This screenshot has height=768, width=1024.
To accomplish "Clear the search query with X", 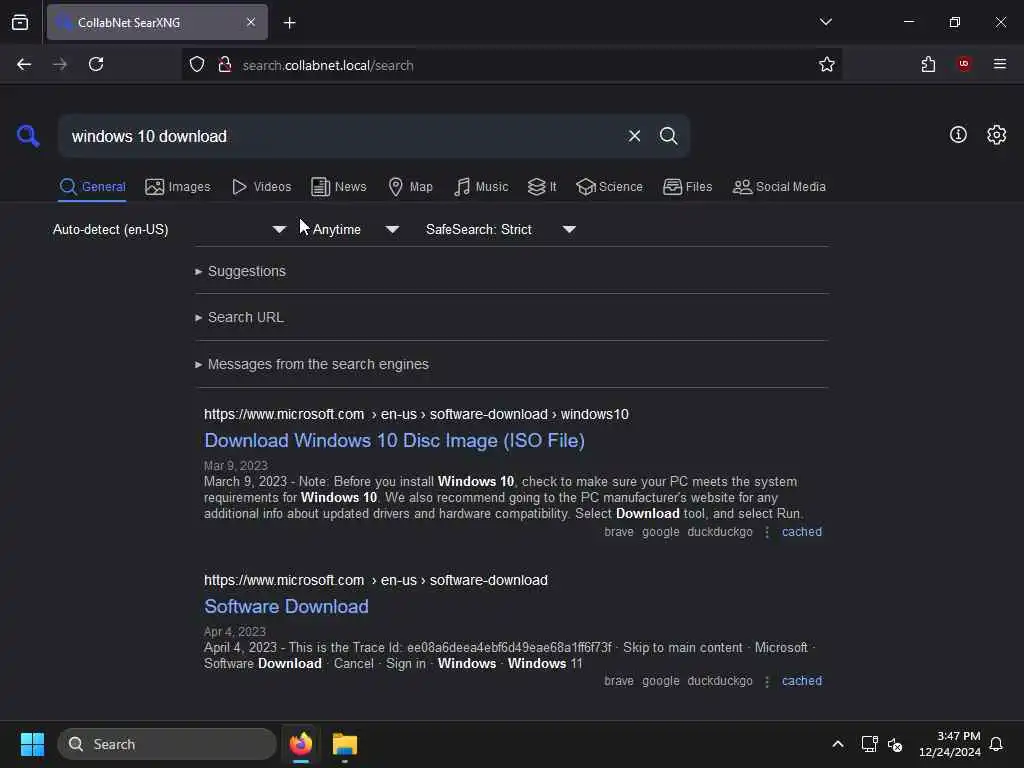I will 634,136.
